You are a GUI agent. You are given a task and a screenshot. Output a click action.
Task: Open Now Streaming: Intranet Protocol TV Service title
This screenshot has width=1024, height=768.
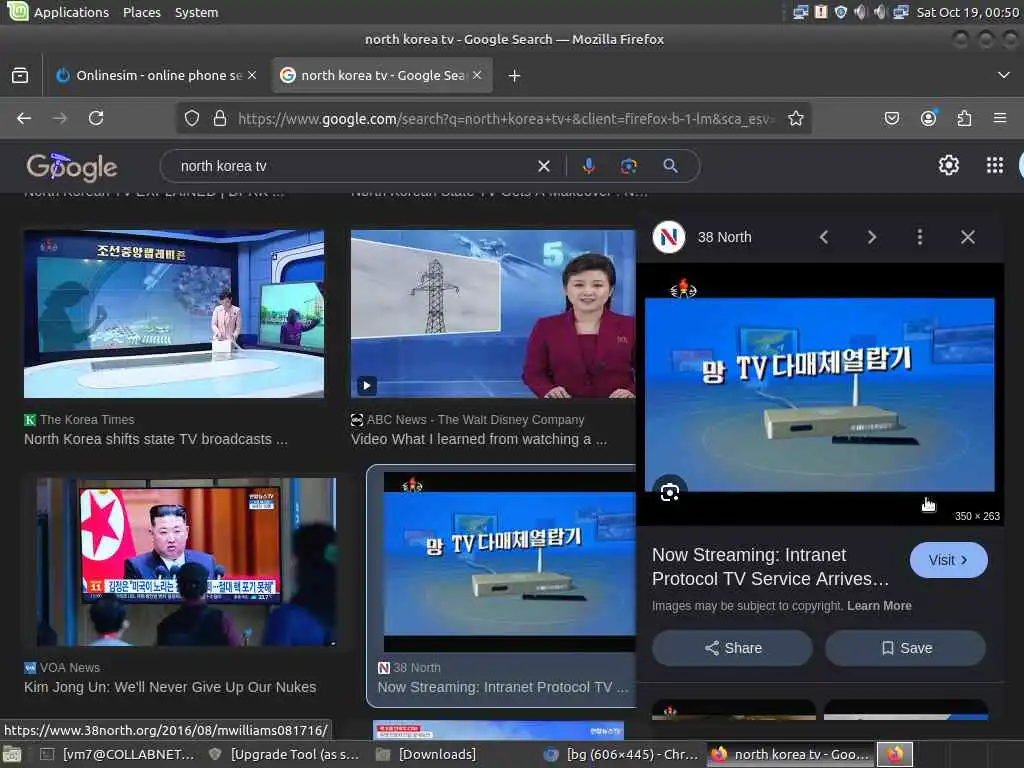click(x=771, y=567)
